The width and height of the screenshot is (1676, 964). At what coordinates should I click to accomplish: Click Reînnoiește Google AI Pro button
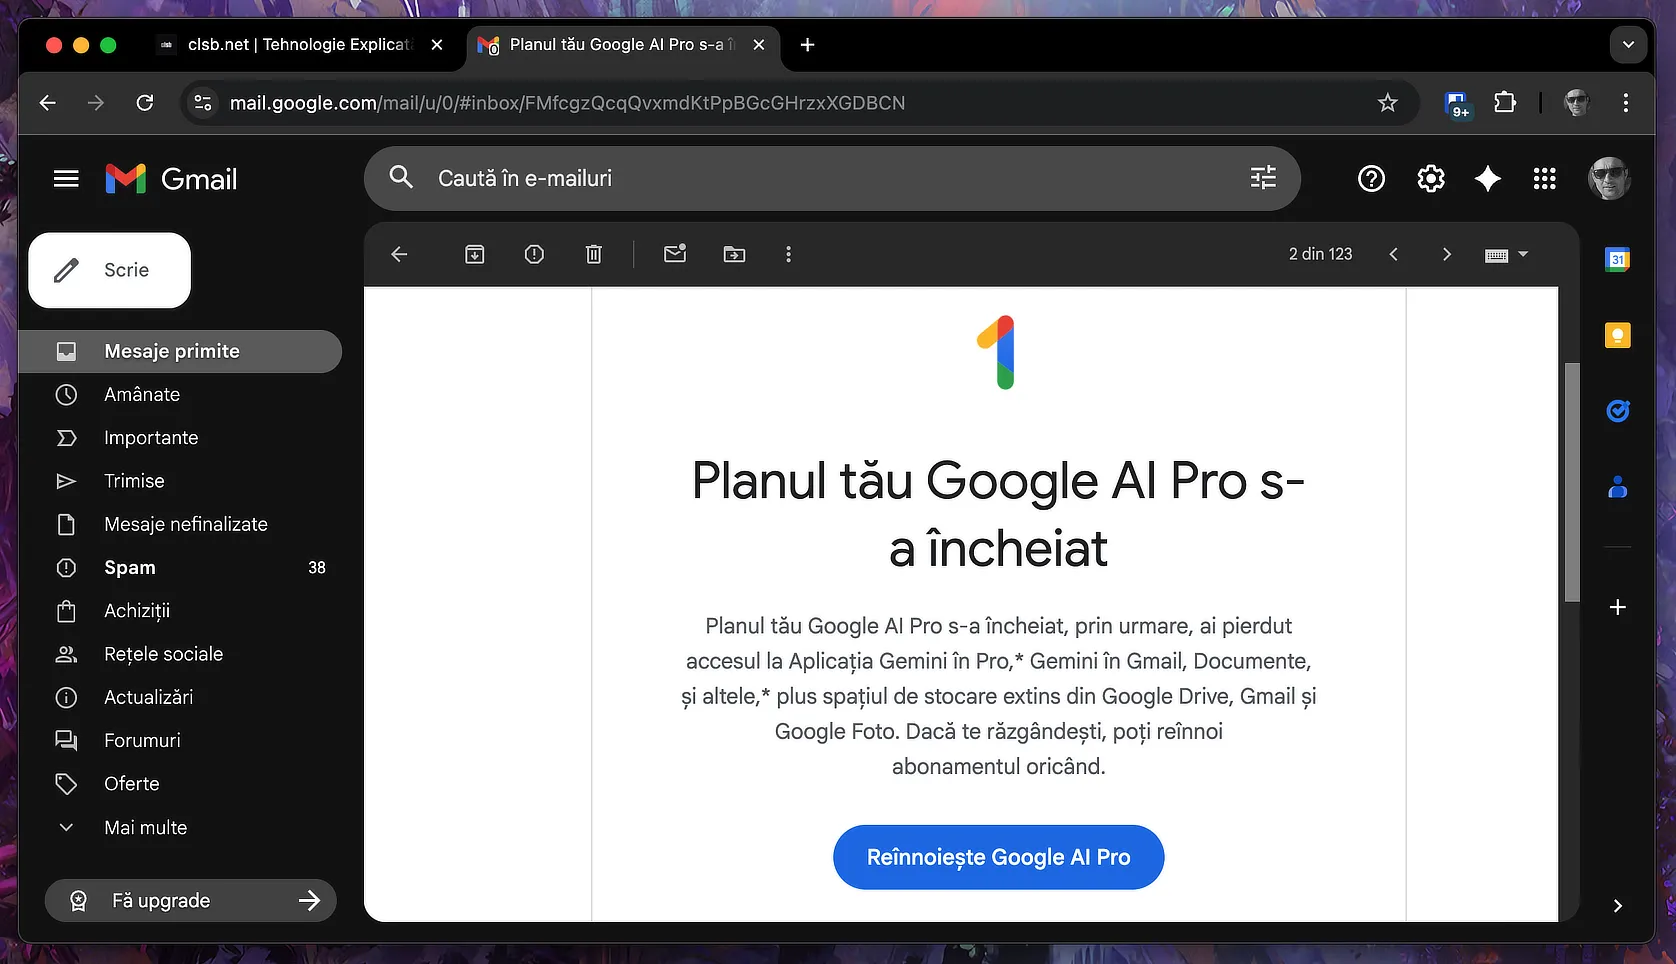click(x=998, y=858)
